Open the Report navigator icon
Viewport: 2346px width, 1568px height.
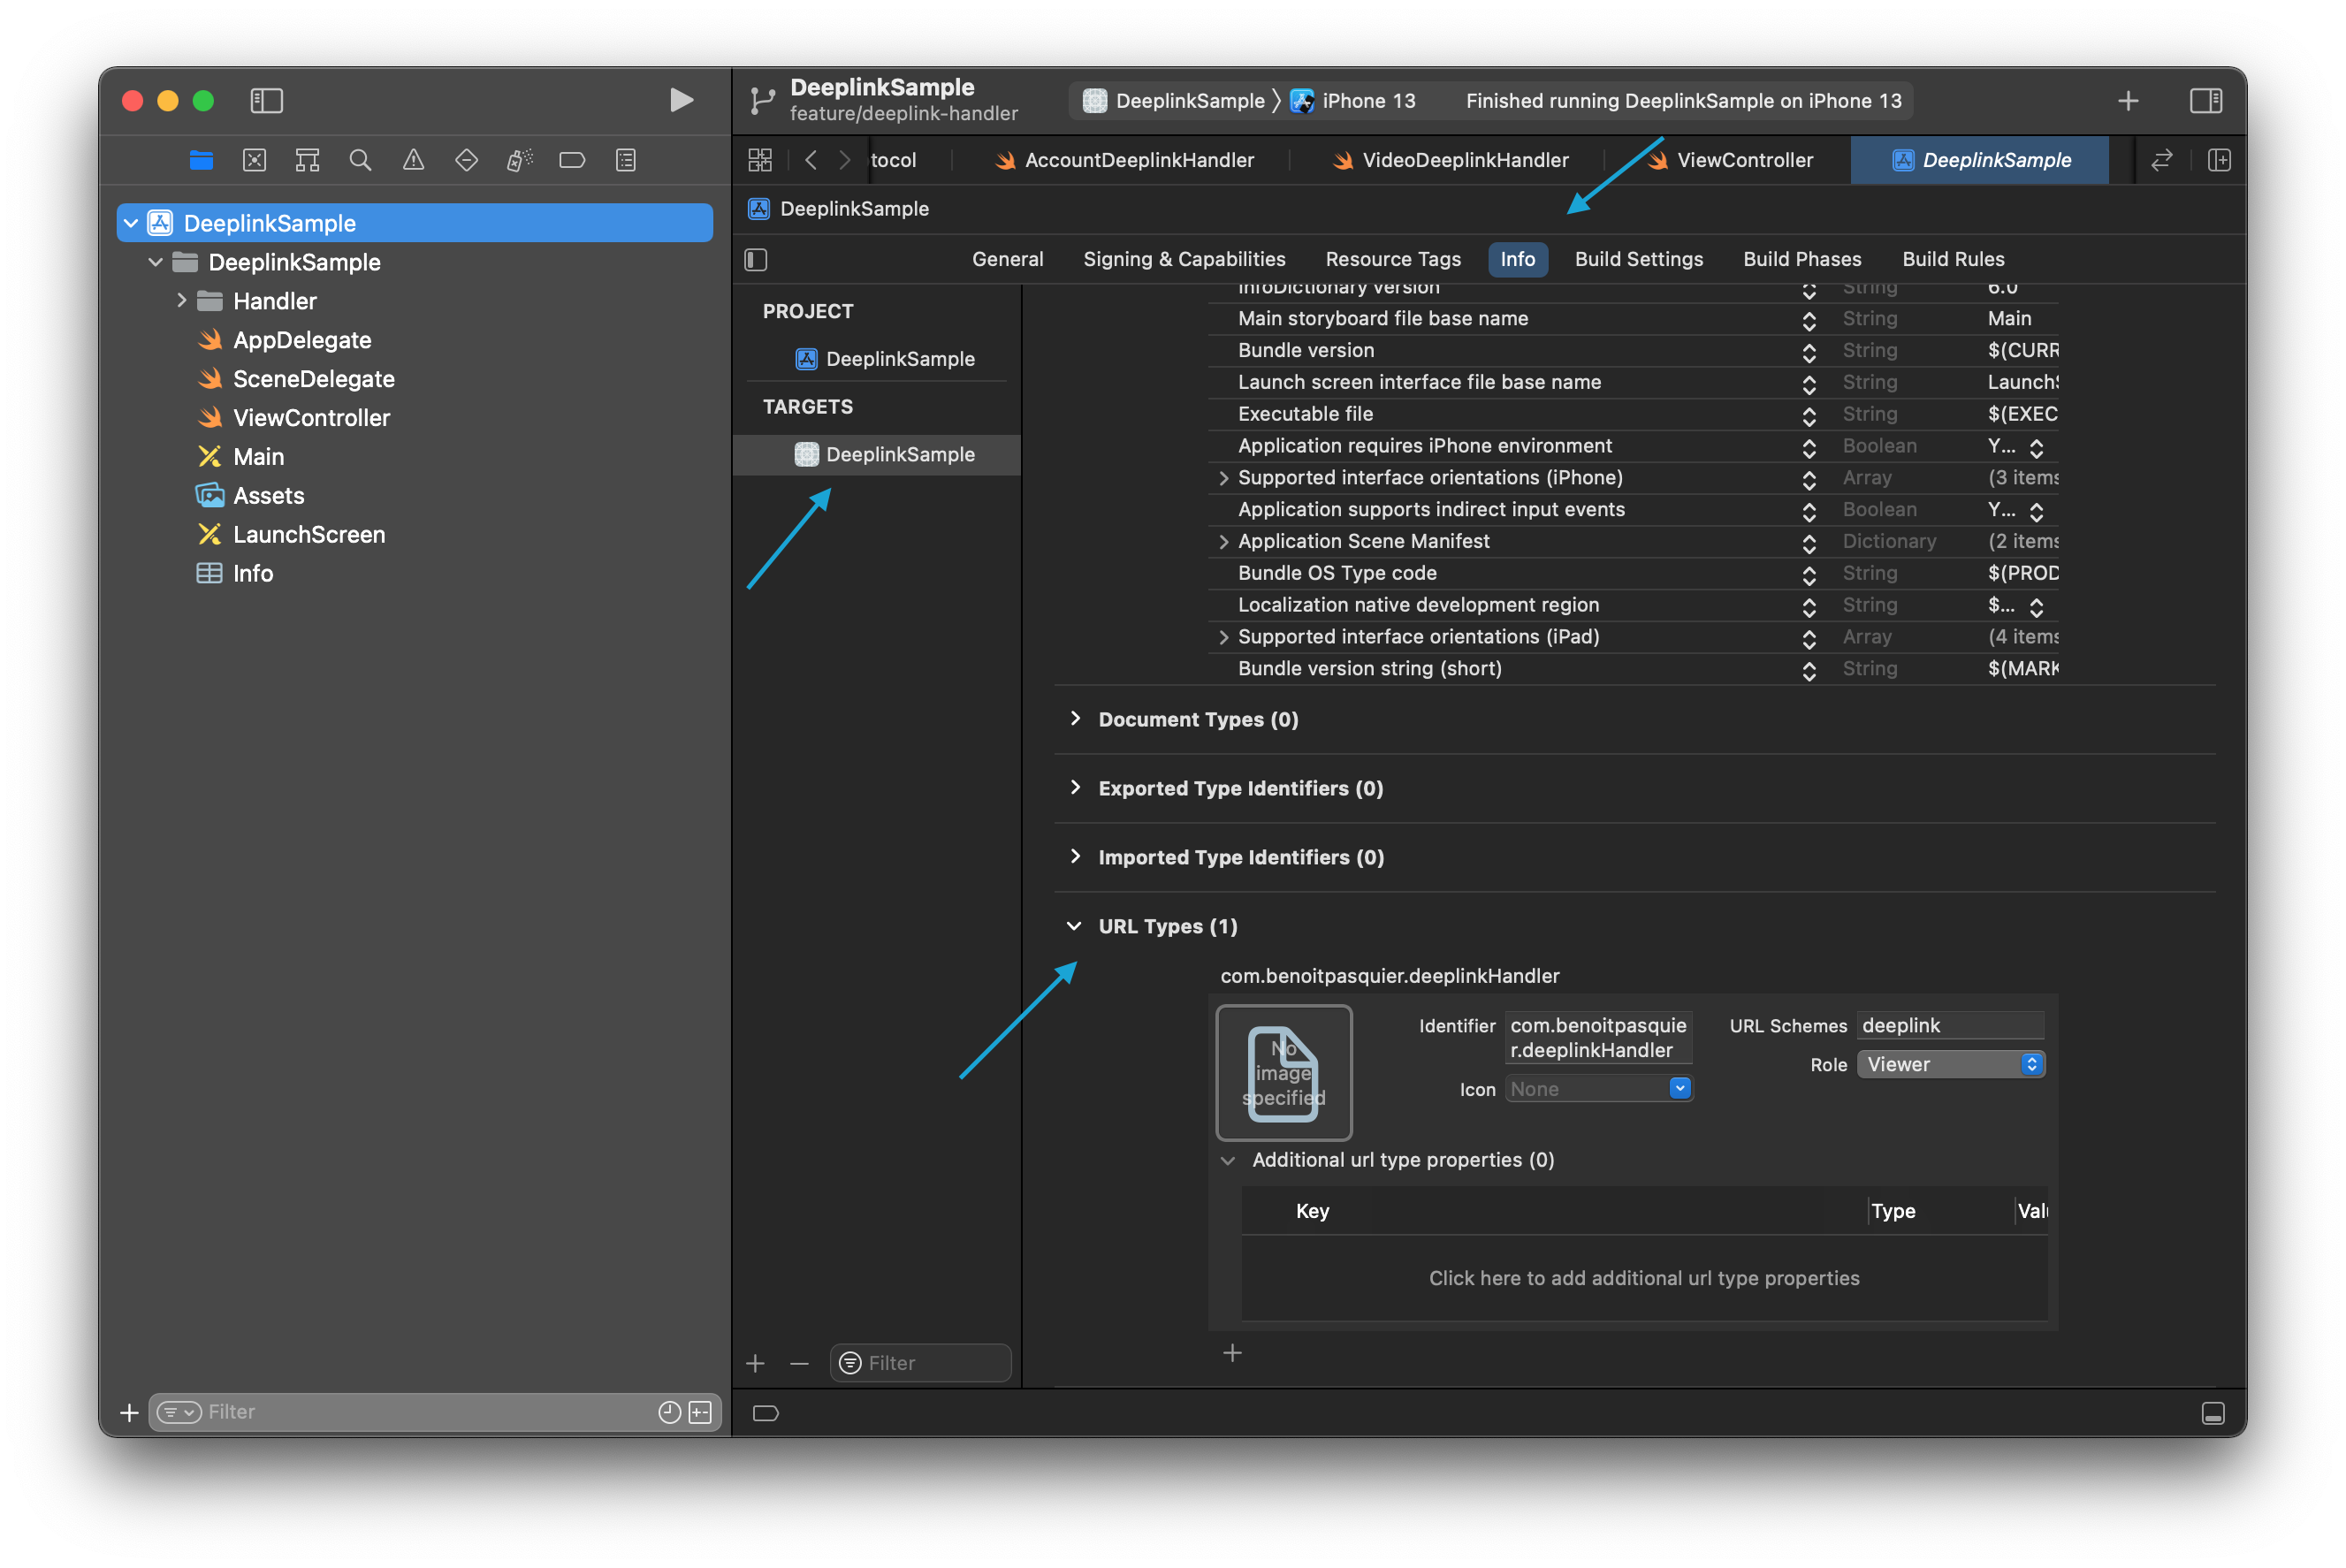coord(625,160)
